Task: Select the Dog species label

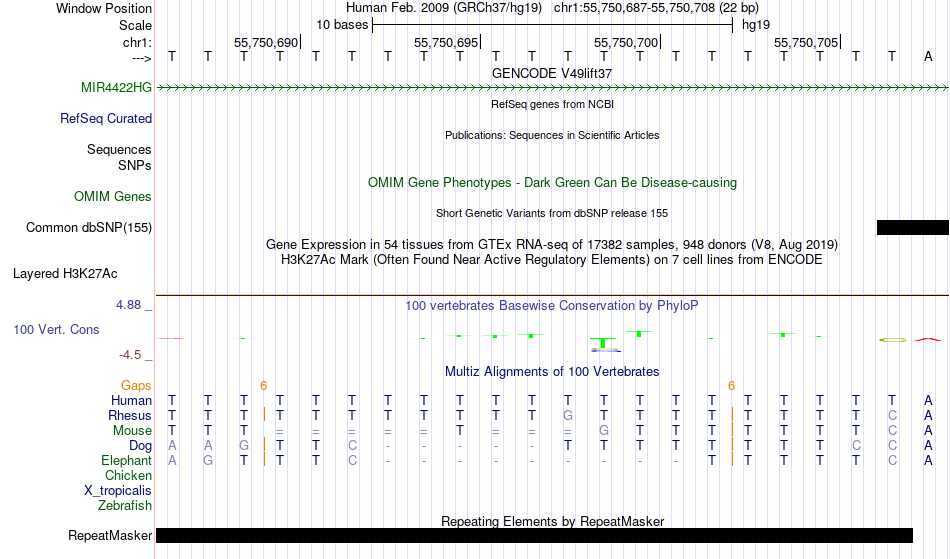Action: pyautogui.click(x=140, y=445)
